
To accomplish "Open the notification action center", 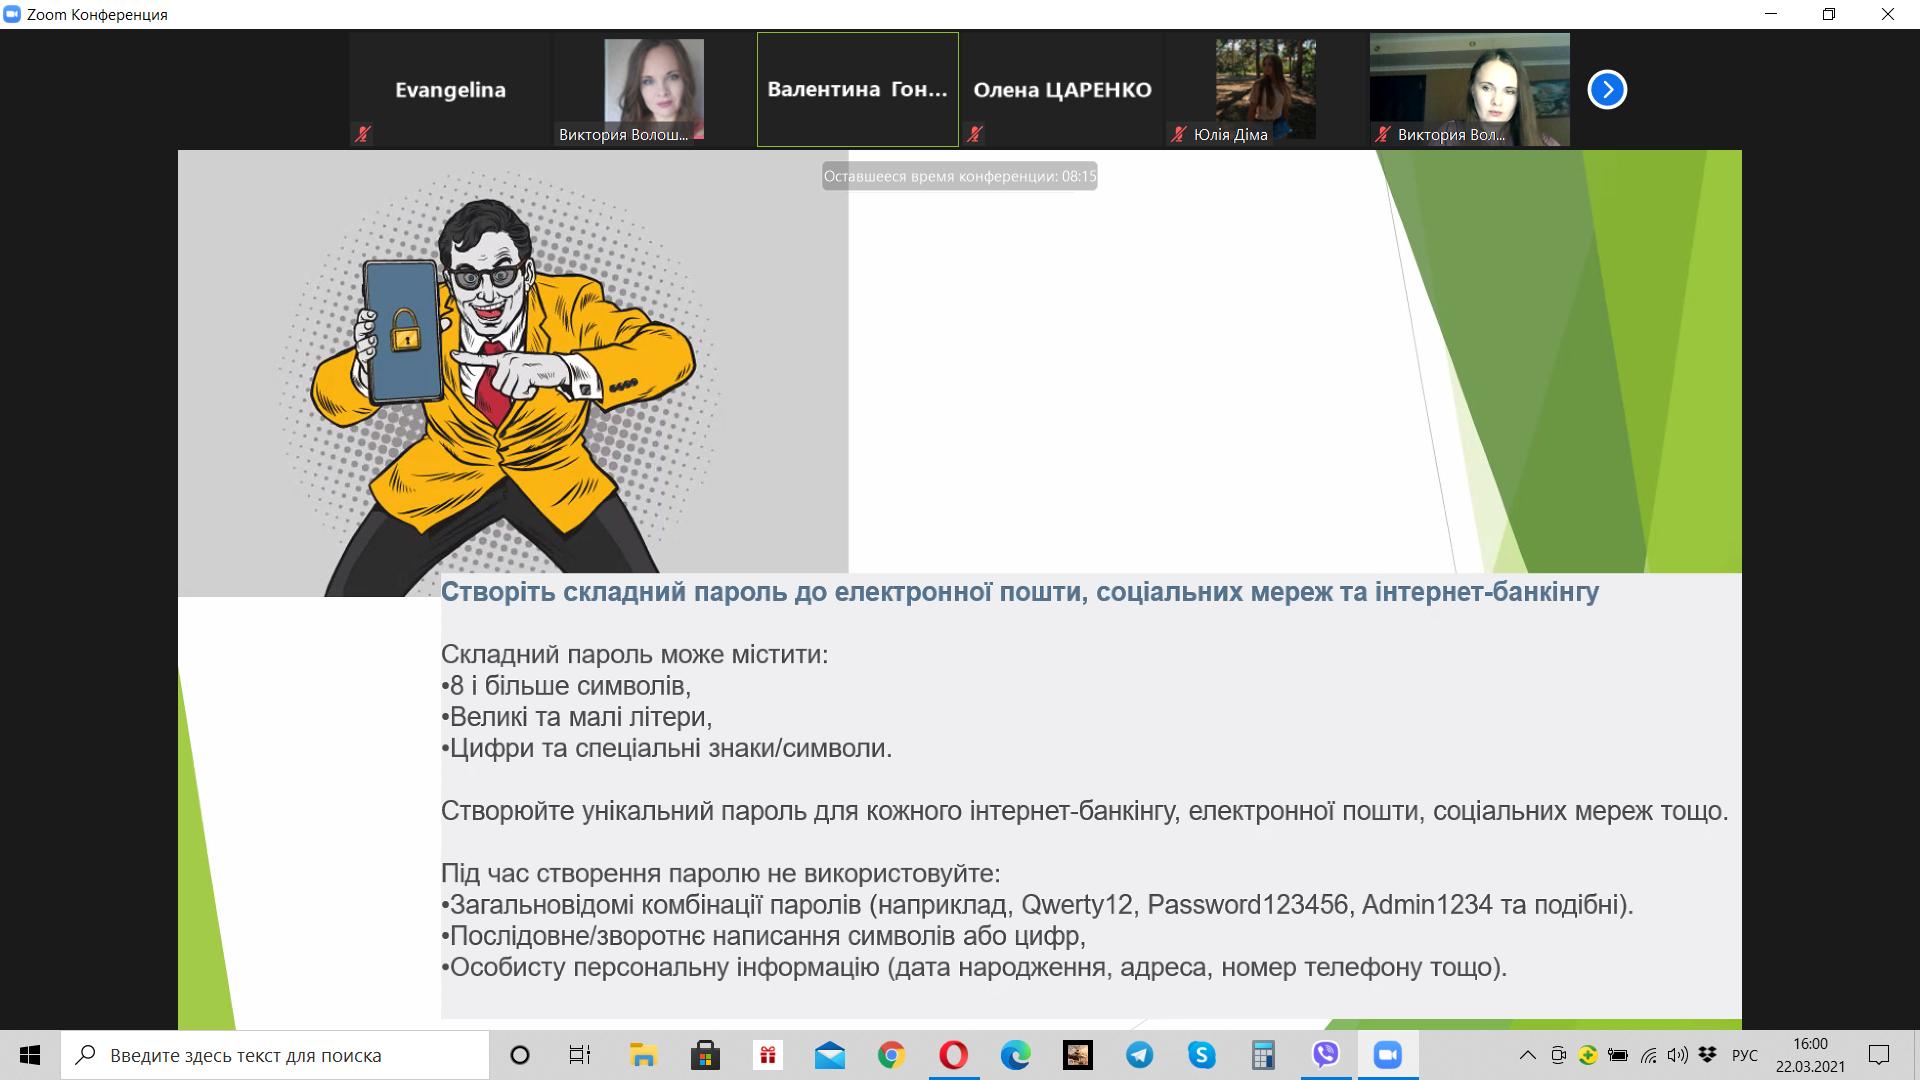I will pyautogui.click(x=1879, y=1055).
